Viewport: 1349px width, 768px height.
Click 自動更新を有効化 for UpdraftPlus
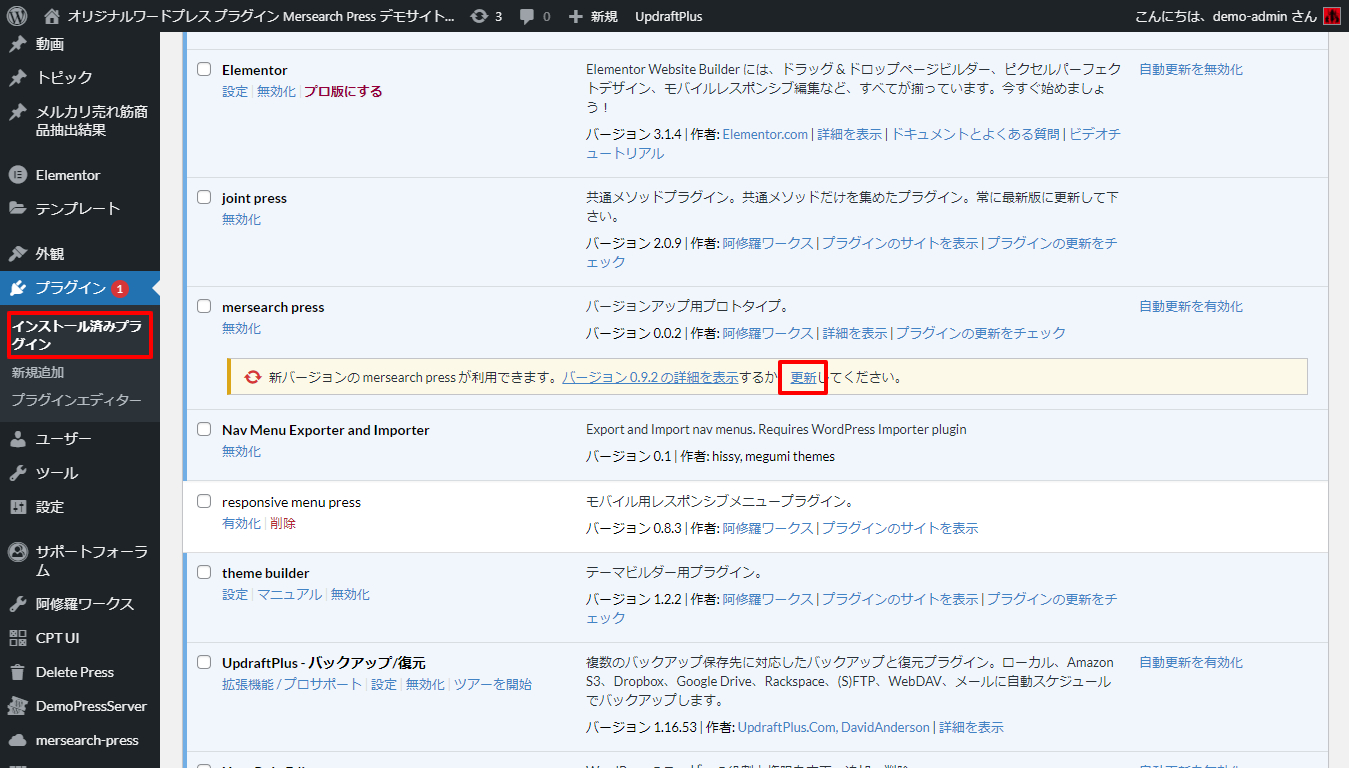point(1191,662)
